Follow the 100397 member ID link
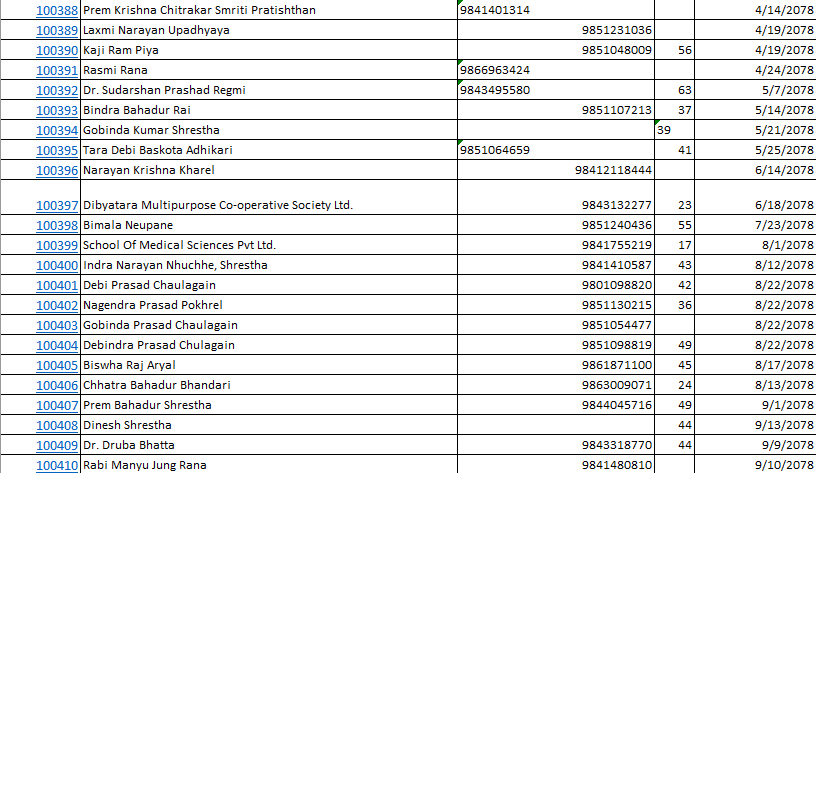The width and height of the screenshot is (817, 803). pyautogui.click(x=57, y=205)
